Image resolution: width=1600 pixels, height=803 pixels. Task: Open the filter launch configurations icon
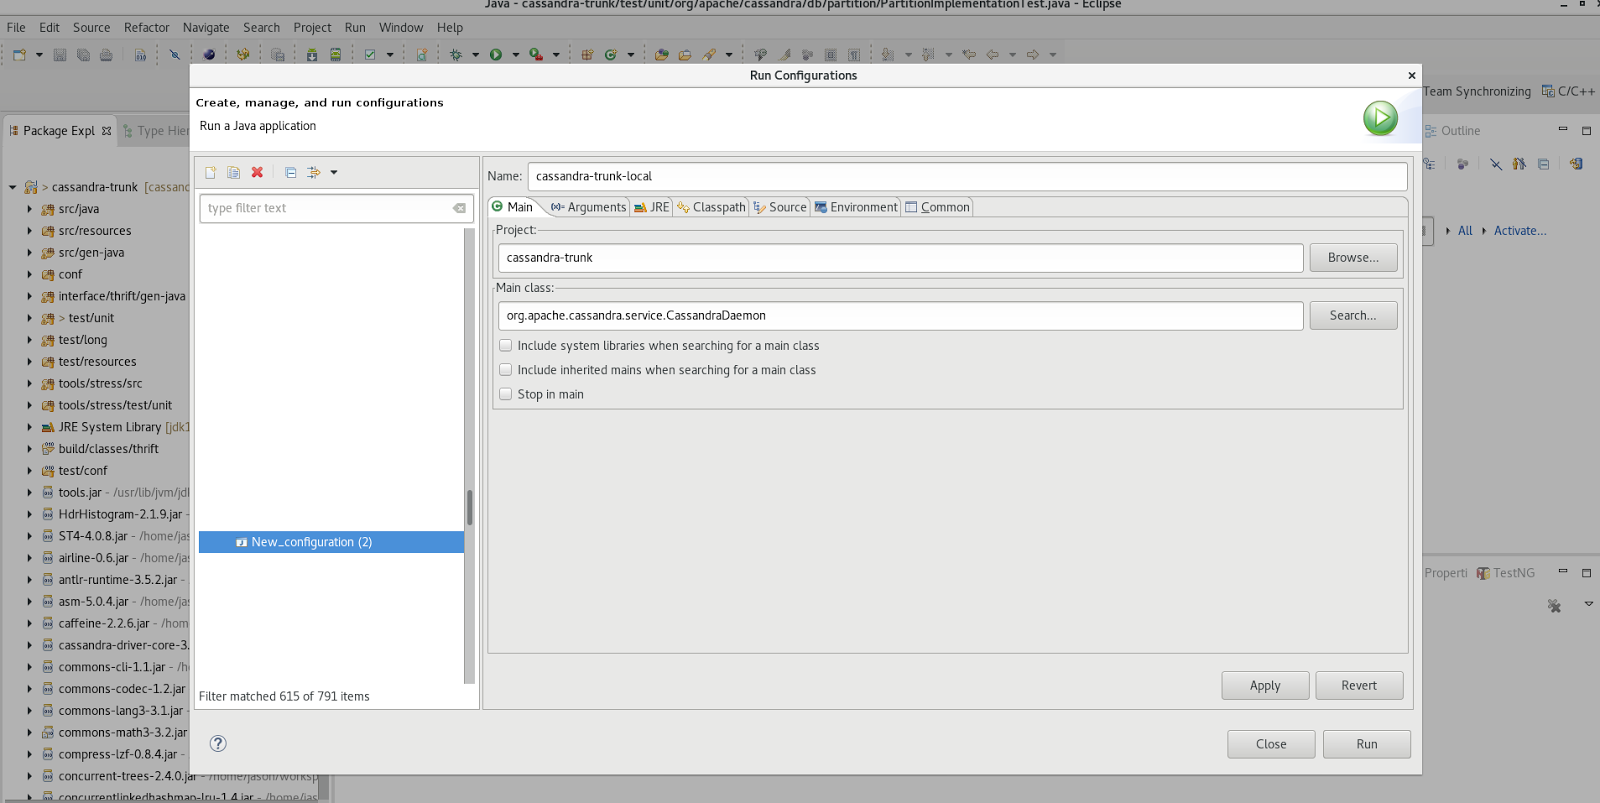(x=313, y=173)
